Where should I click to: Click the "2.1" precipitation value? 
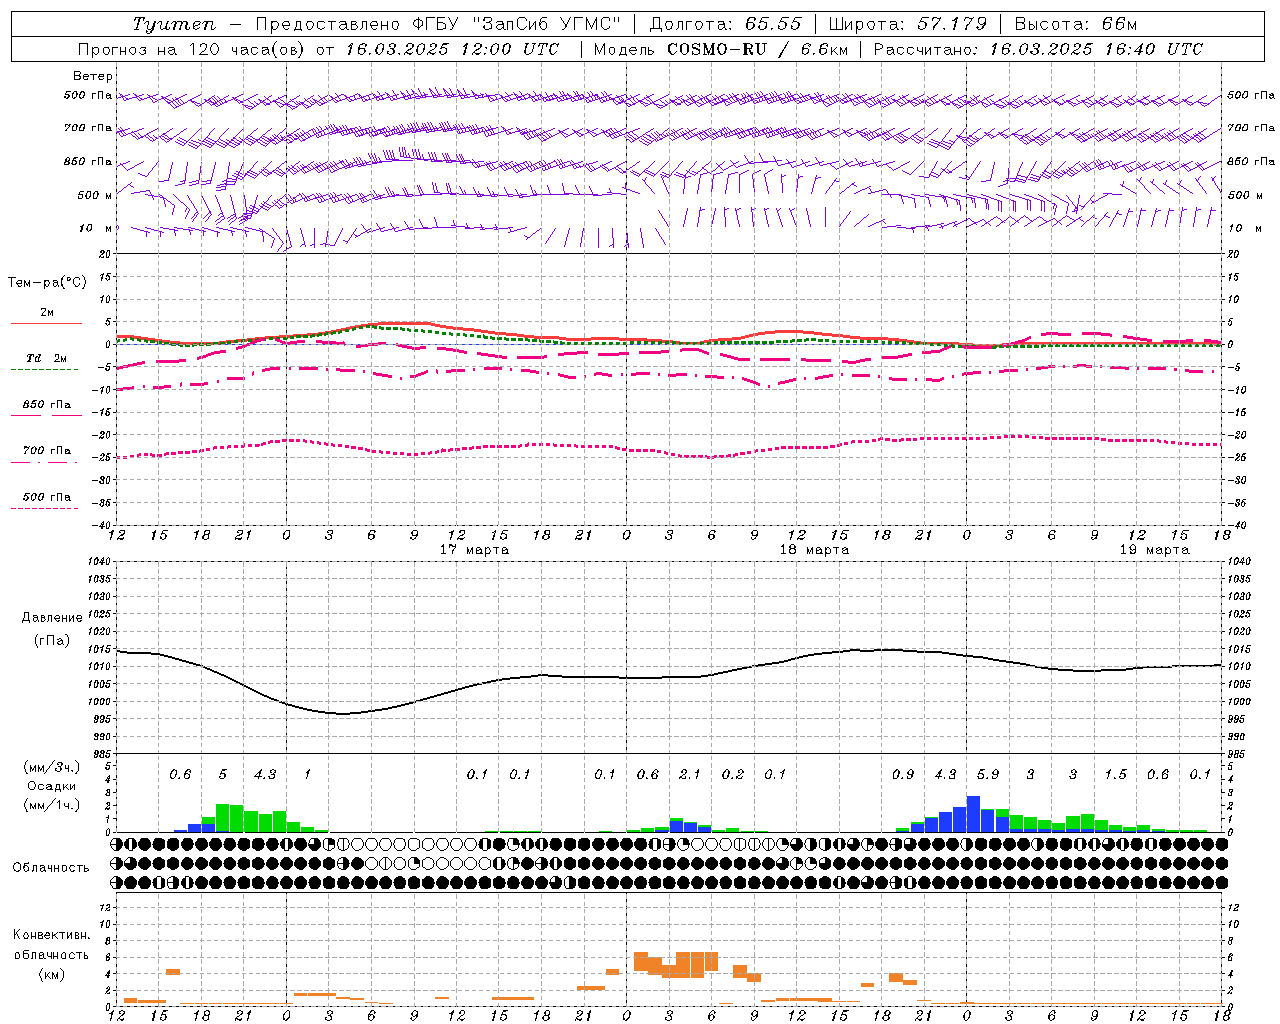690,774
